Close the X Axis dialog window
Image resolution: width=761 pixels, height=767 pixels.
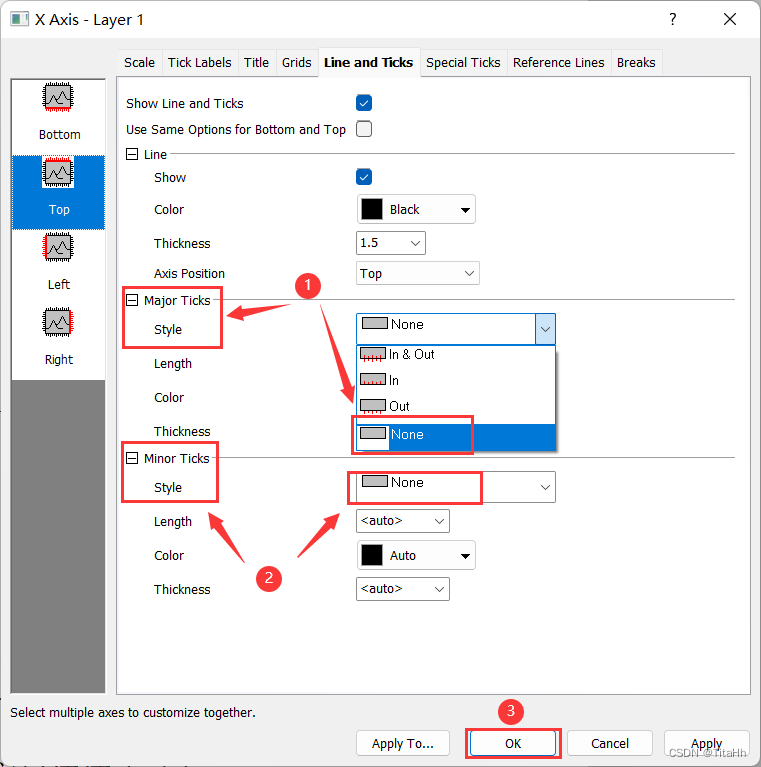pos(730,19)
